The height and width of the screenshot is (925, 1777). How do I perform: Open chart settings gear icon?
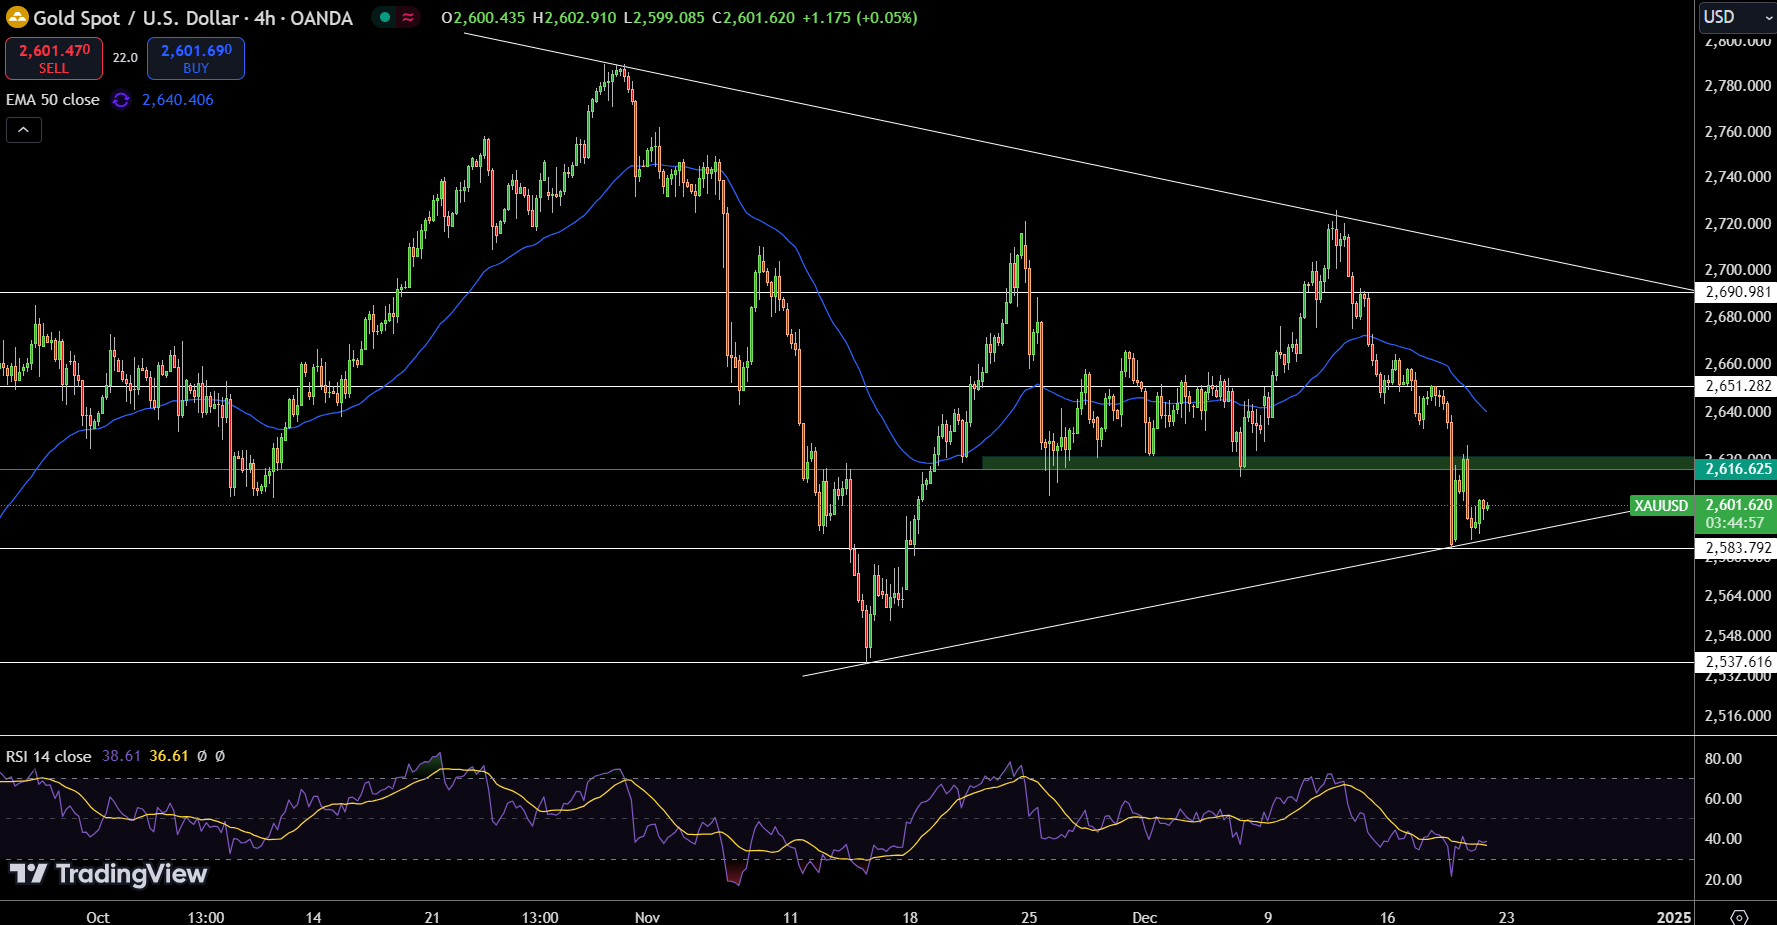pyautogui.click(x=1739, y=917)
